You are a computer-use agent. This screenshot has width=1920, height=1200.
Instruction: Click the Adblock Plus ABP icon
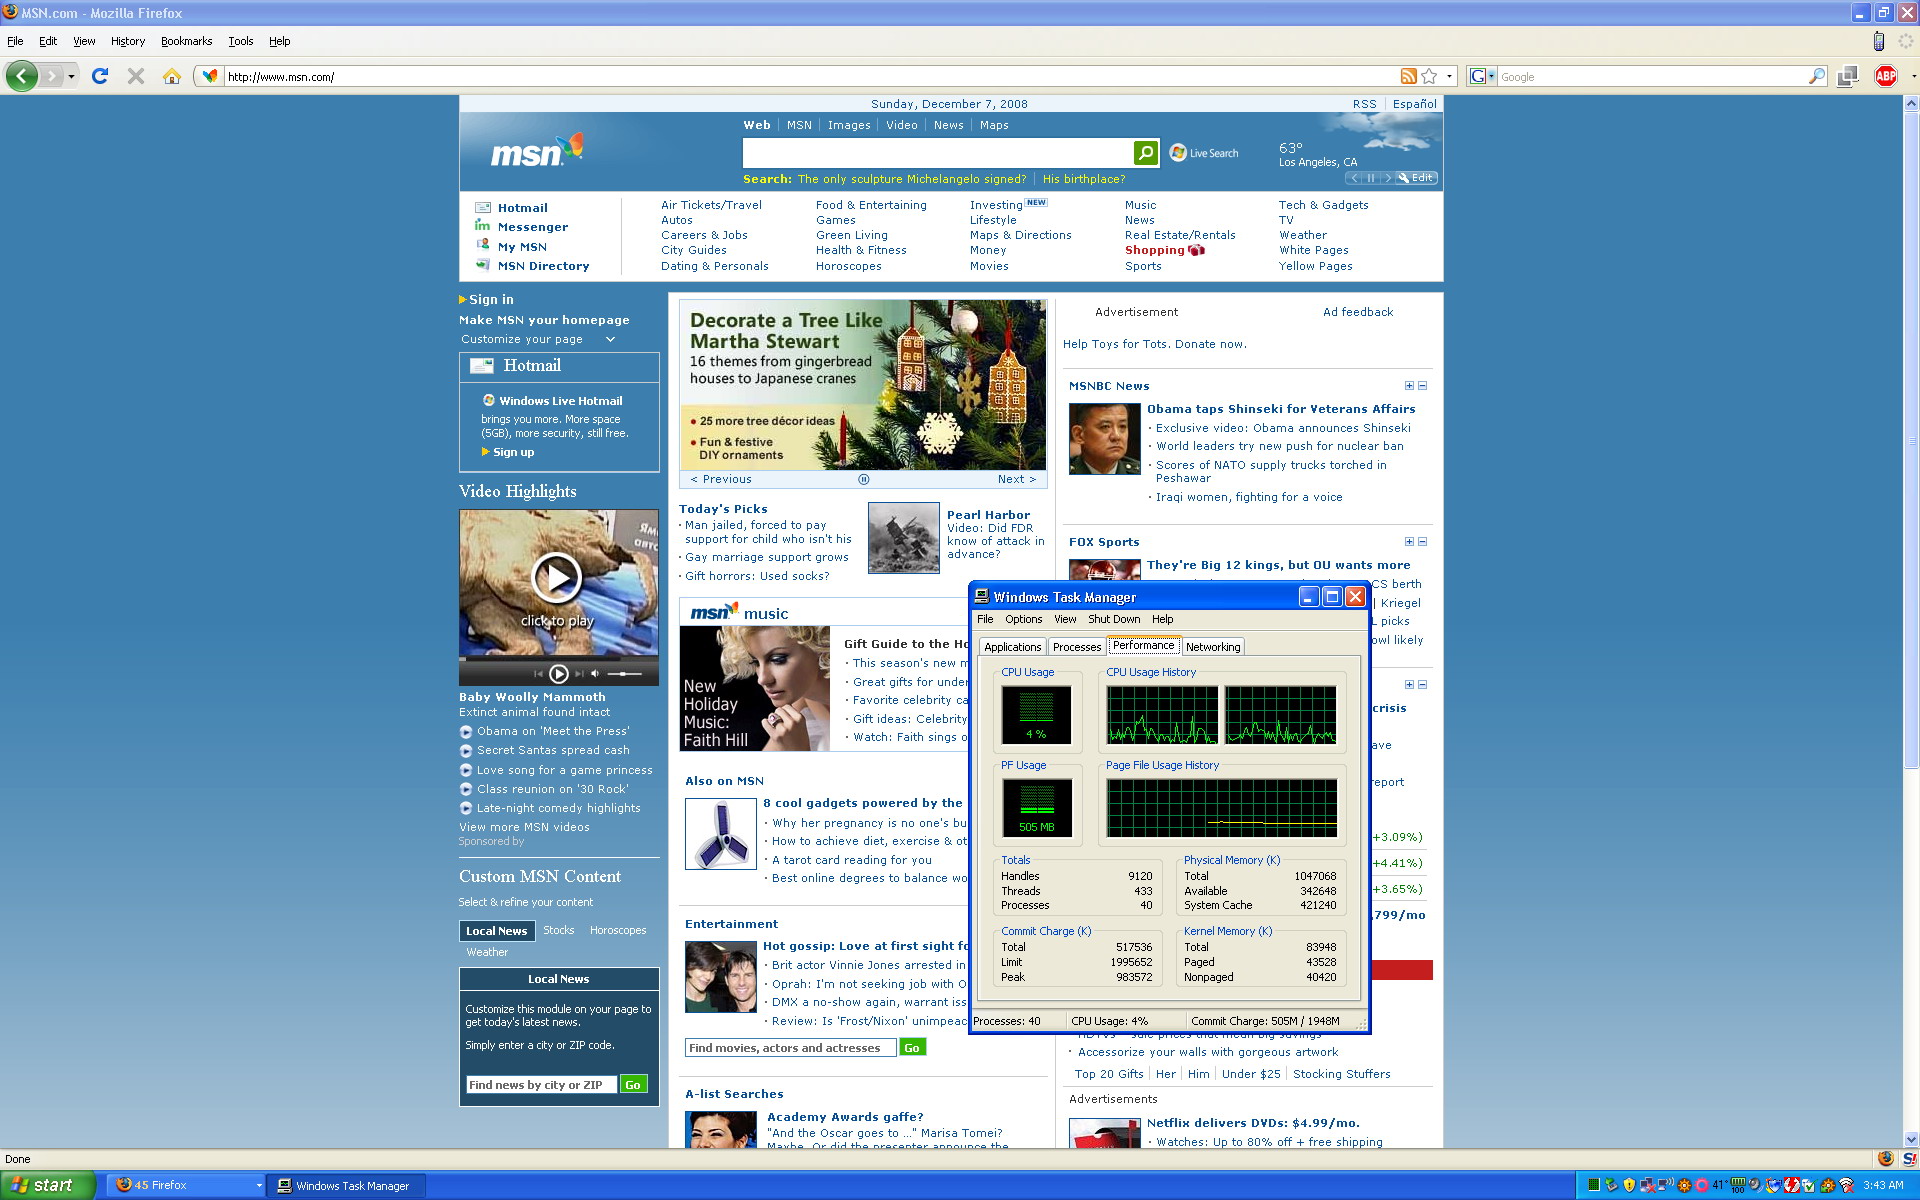(1886, 76)
